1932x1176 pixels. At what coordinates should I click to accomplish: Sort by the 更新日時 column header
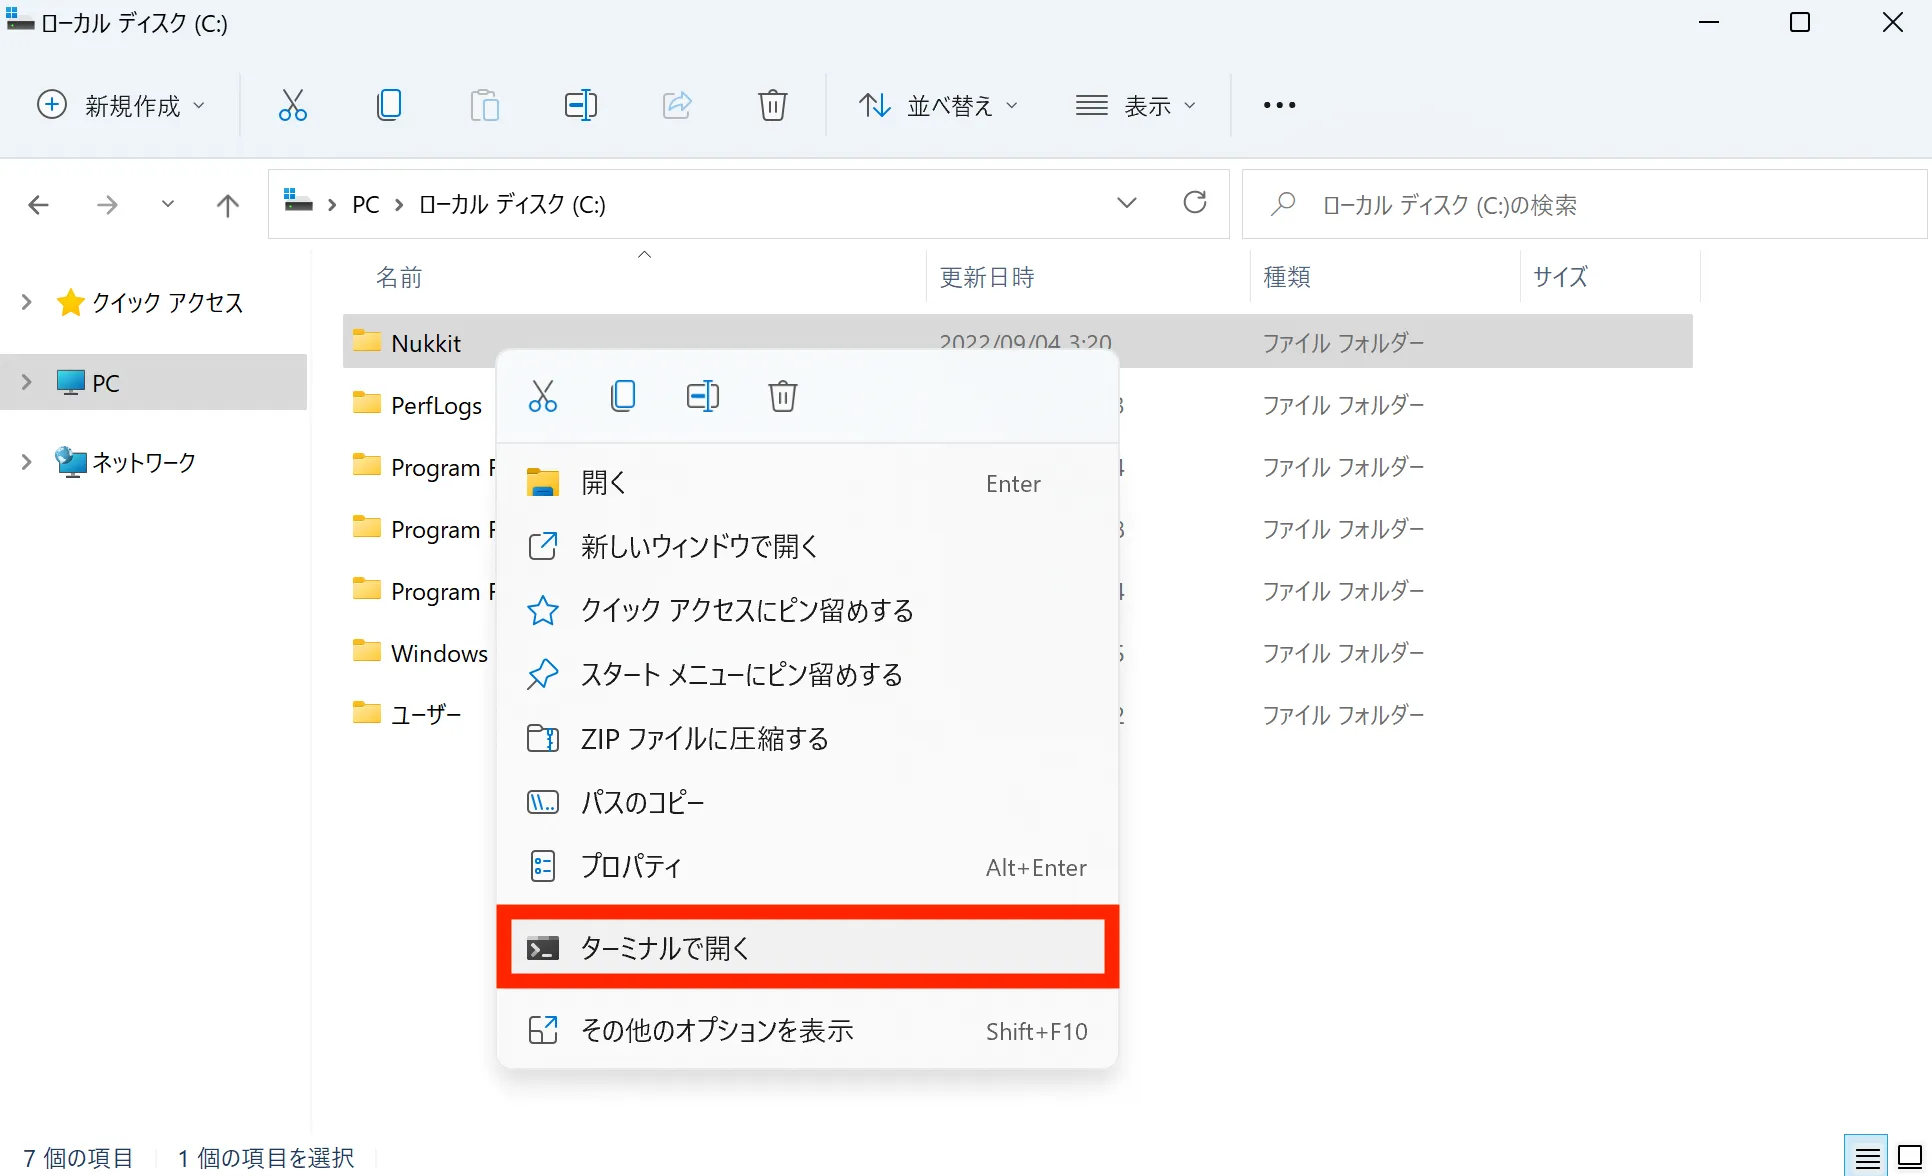click(987, 277)
